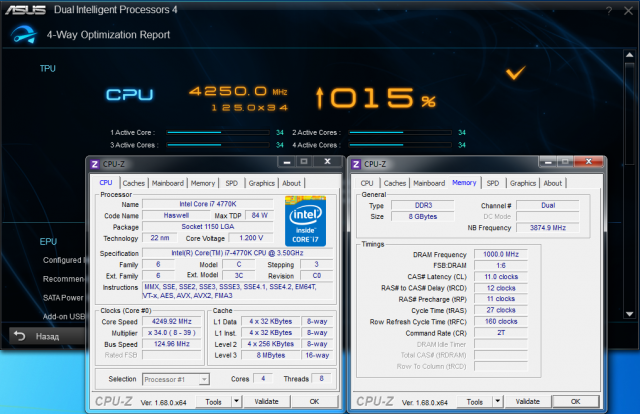Click the left CPU-Z window Z icon
Viewport: 640px width, 414px height.
95,164
